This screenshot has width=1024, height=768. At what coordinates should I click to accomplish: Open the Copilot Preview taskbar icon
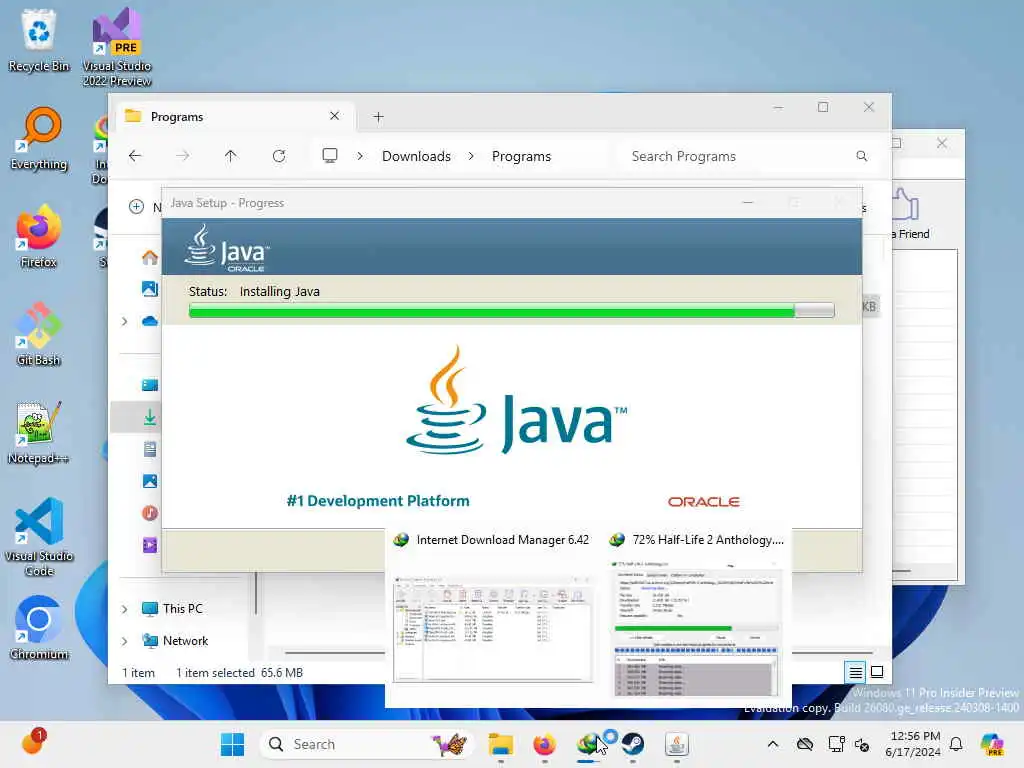click(x=992, y=744)
